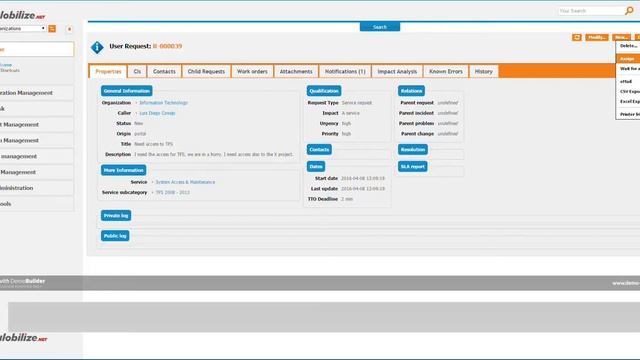Click the Origin value 'portal'
640x360 pixels.
tap(140, 134)
